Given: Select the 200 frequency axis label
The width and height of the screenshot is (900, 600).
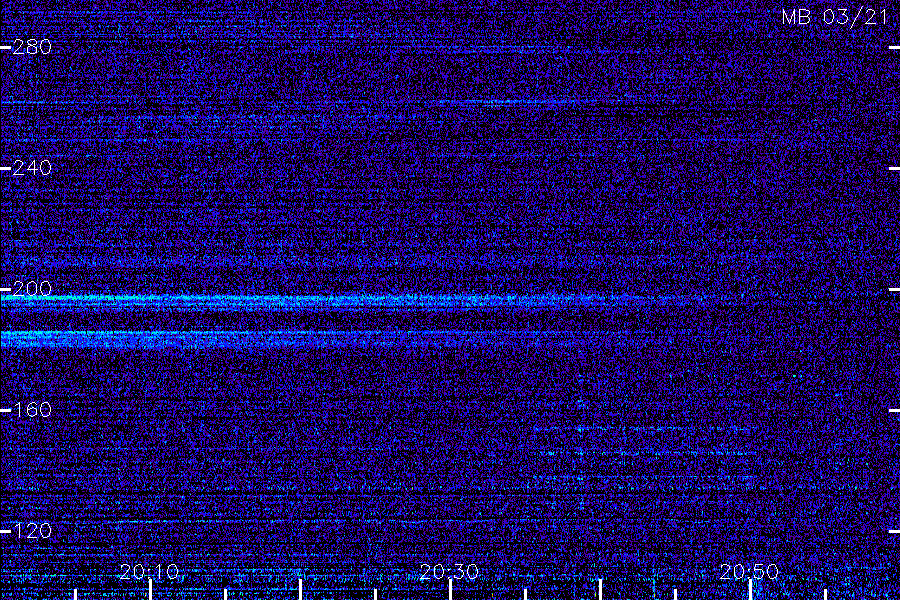Looking at the screenshot, I should coord(32,289).
